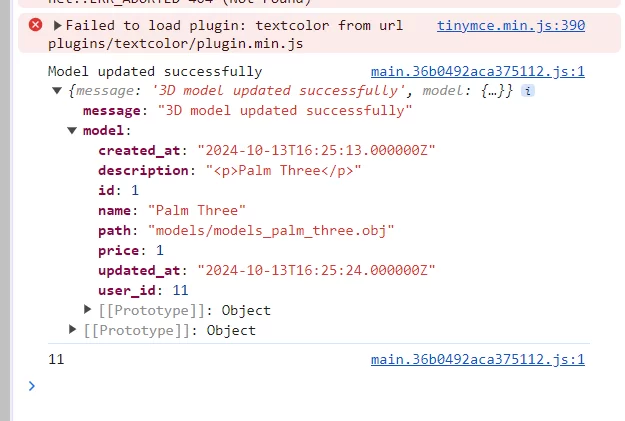Expand the 'Failed to load plugin' error

pyautogui.click(x=57, y=26)
